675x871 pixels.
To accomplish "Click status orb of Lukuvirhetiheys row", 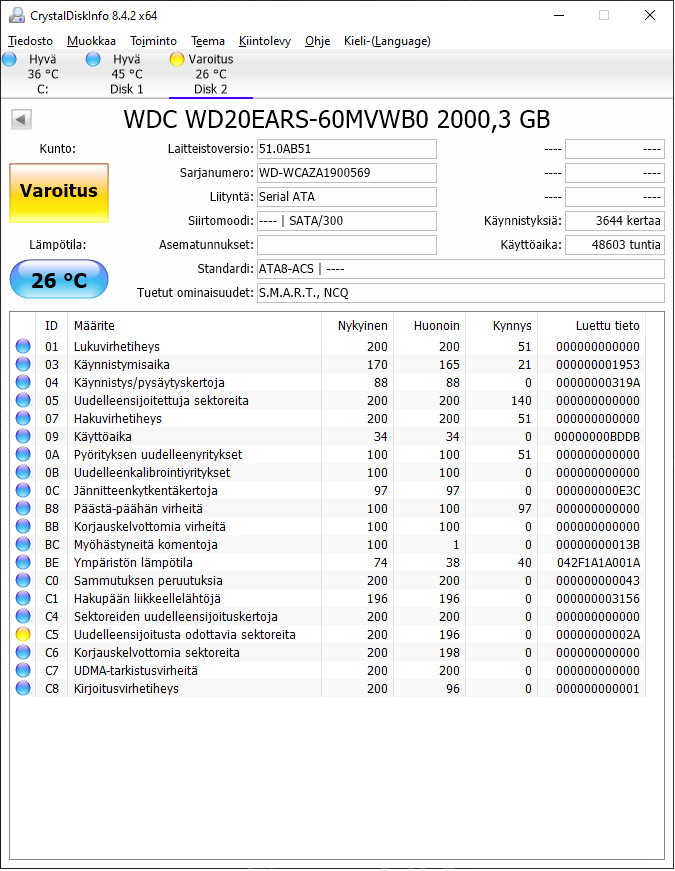I will 23,346.
